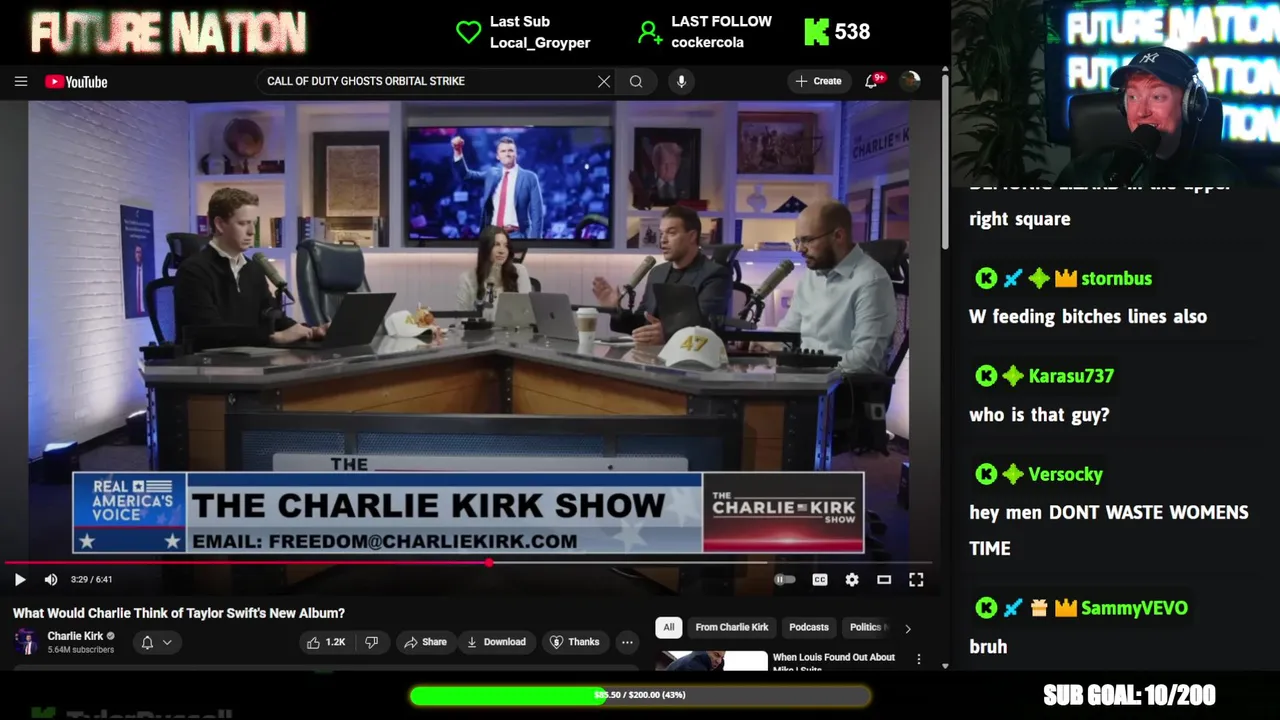Select the All filter chip
The image size is (1280, 720).
tap(669, 627)
